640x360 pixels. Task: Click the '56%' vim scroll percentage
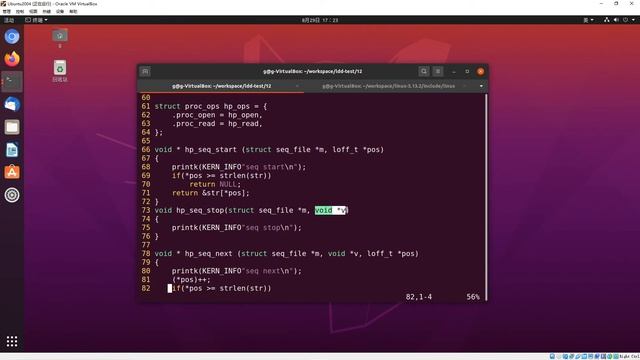pos(473,297)
